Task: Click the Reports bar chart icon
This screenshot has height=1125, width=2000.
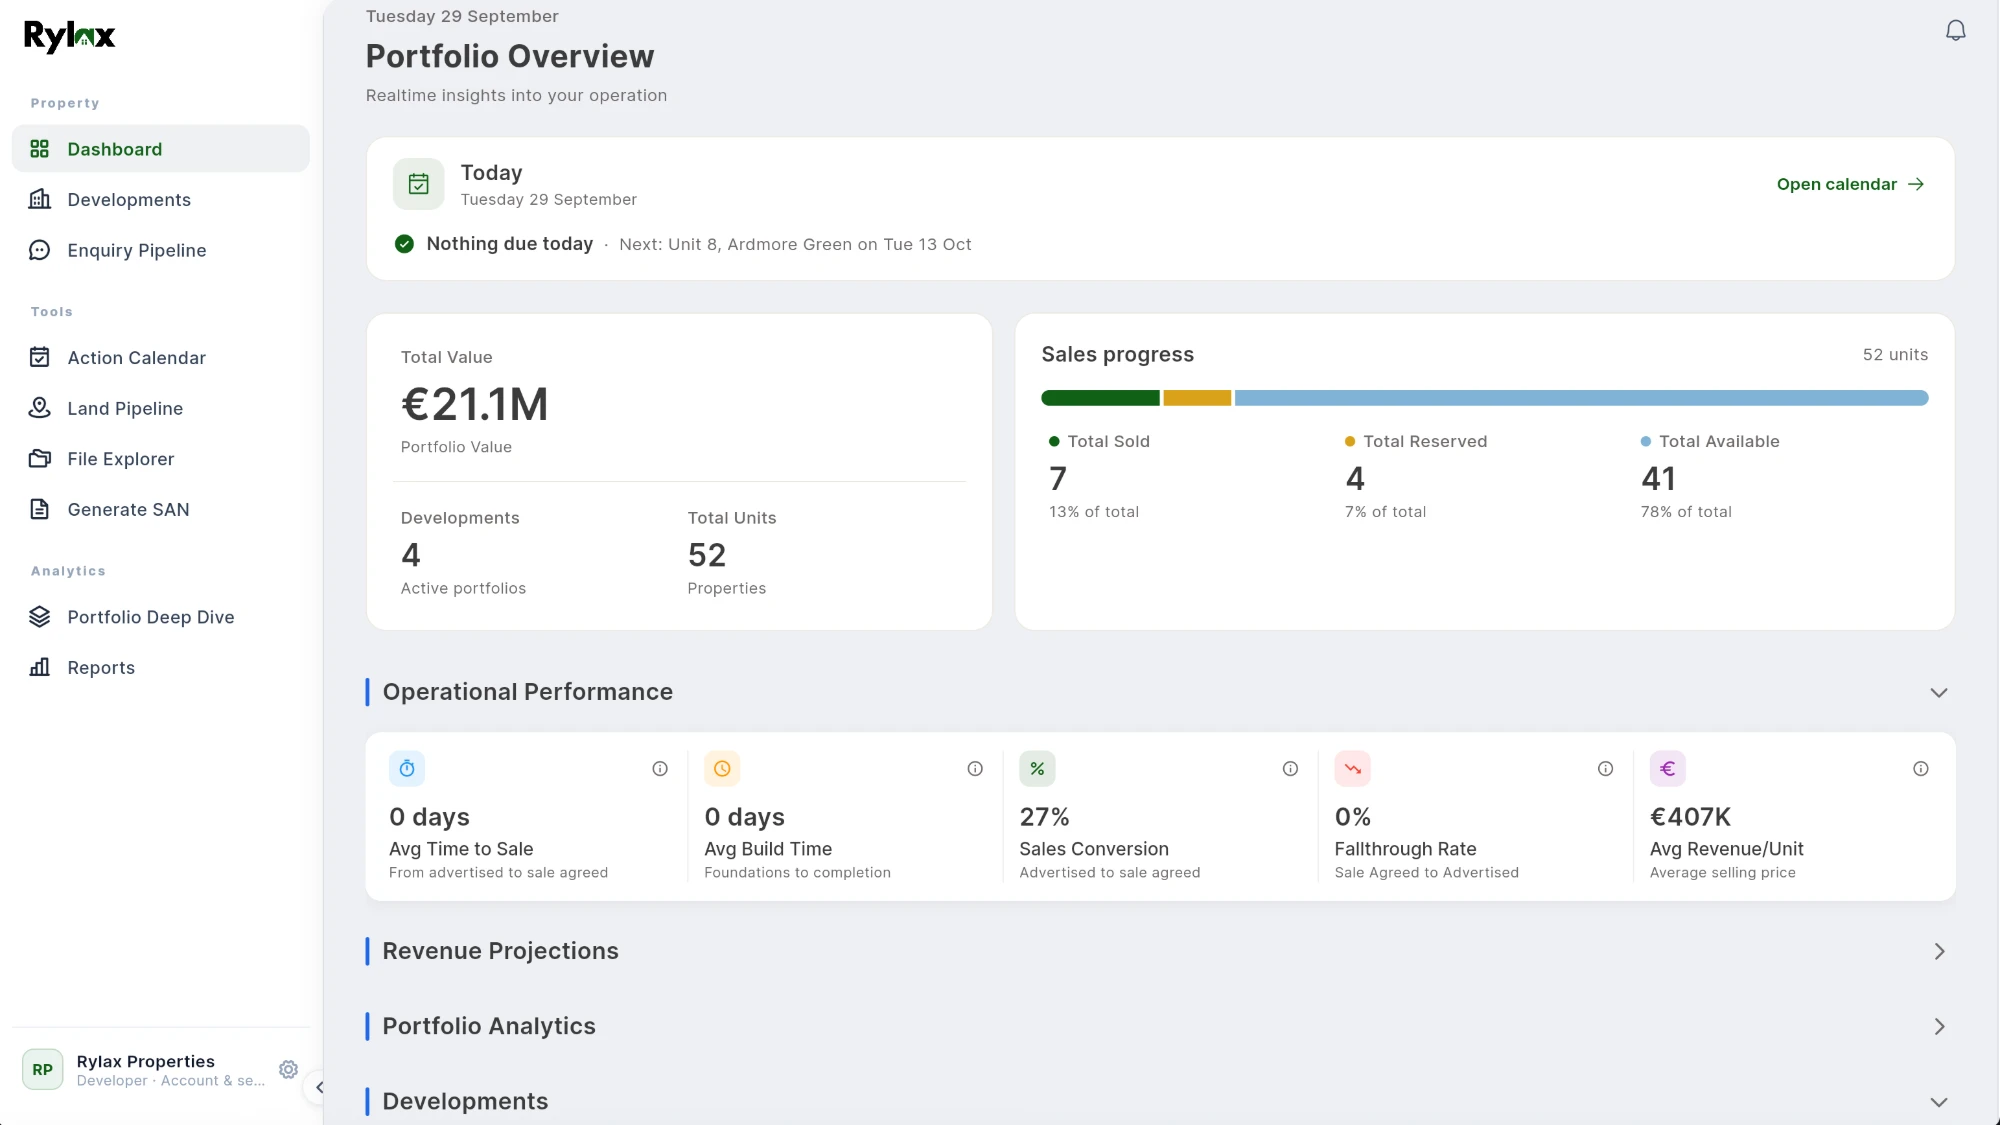Action: coord(40,667)
